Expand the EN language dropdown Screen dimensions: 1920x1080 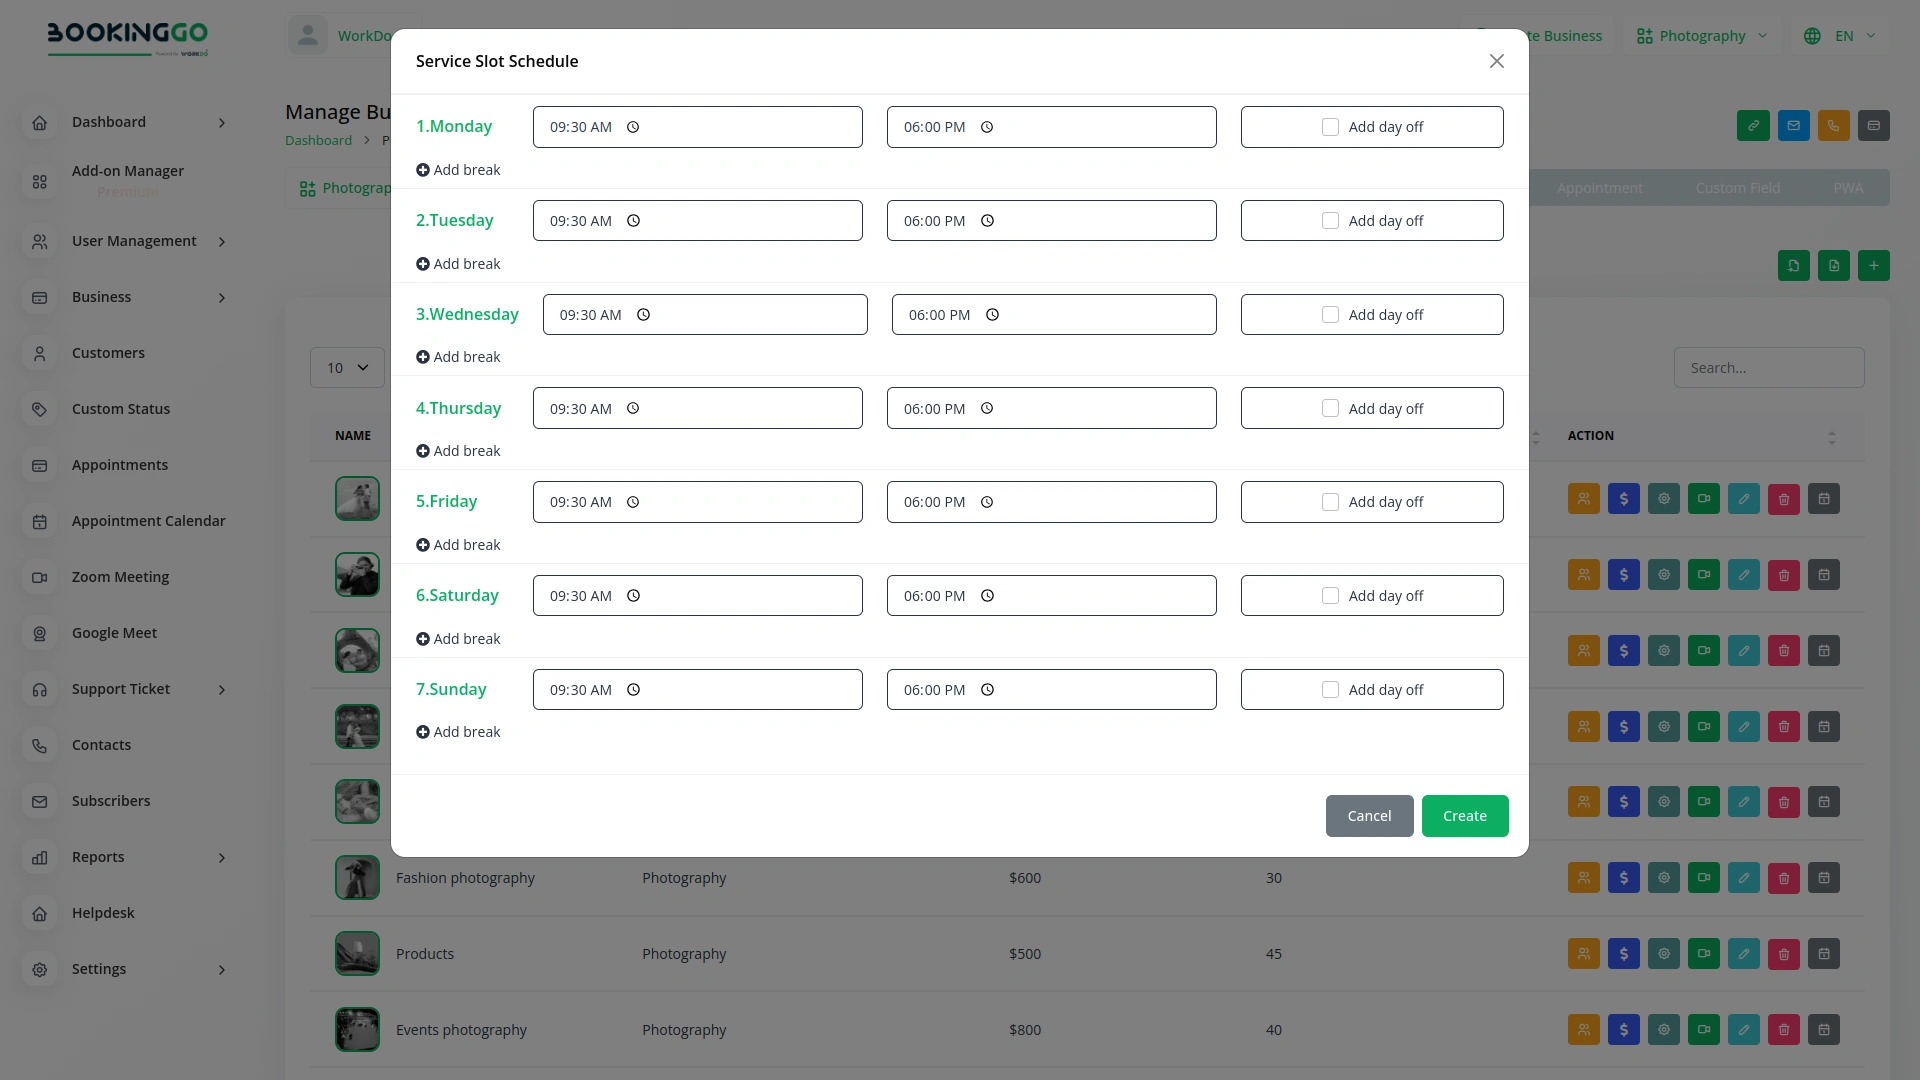point(1840,36)
